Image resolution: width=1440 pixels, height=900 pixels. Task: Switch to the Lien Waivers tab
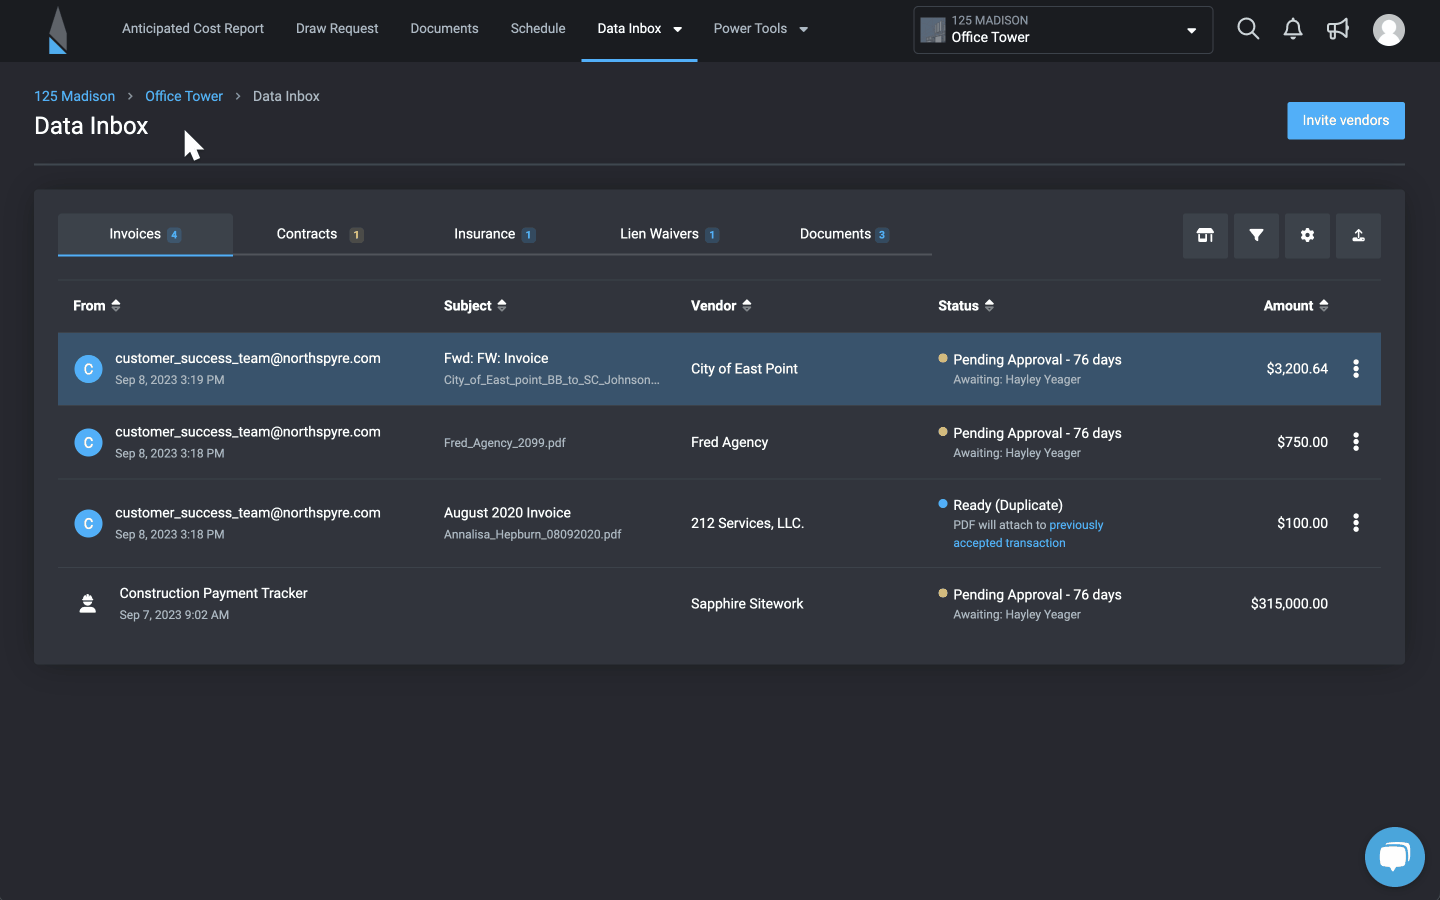[669, 235]
